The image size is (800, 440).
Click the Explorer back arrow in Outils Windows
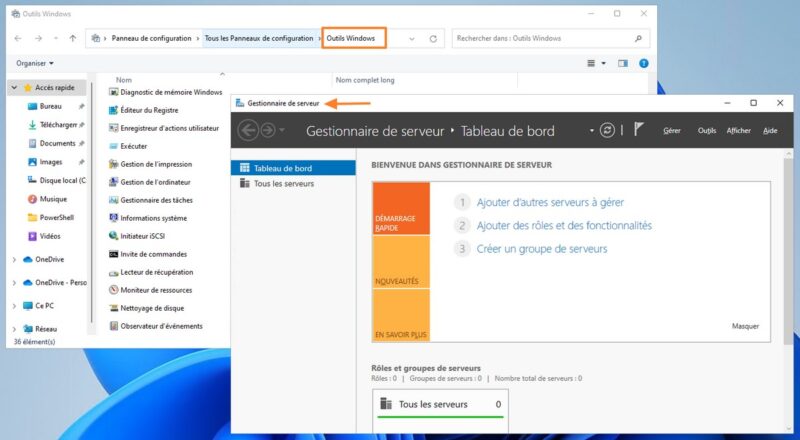18,38
